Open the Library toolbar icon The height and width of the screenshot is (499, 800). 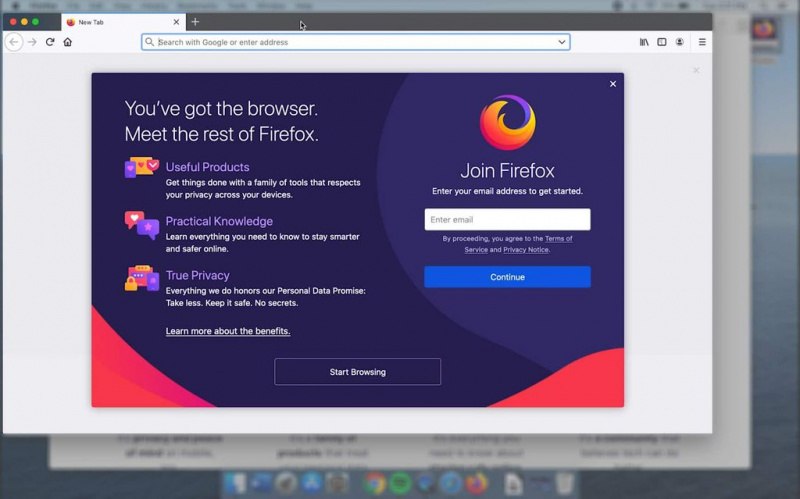tap(644, 42)
